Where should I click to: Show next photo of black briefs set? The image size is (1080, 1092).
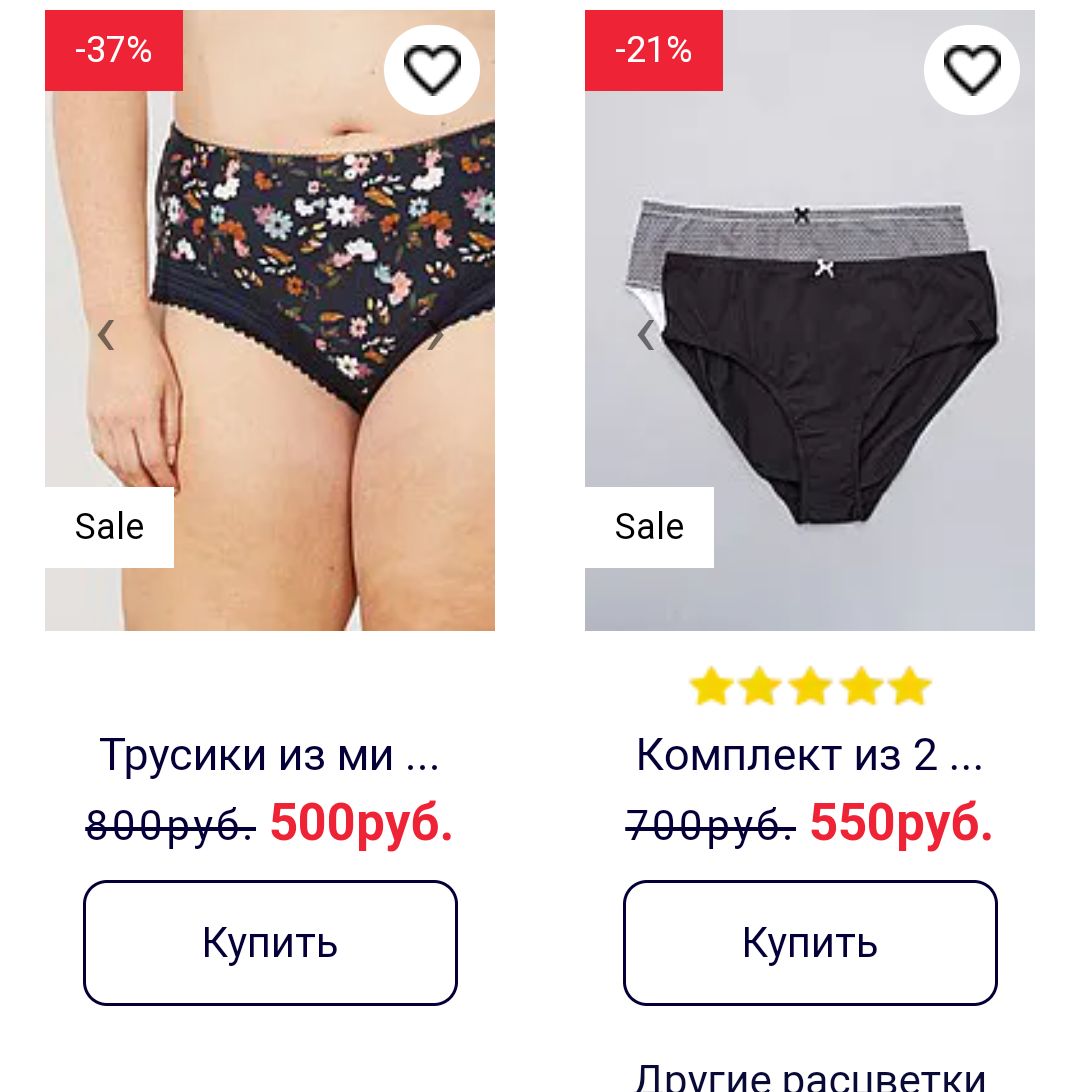pyautogui.click(x=975, y=335)
